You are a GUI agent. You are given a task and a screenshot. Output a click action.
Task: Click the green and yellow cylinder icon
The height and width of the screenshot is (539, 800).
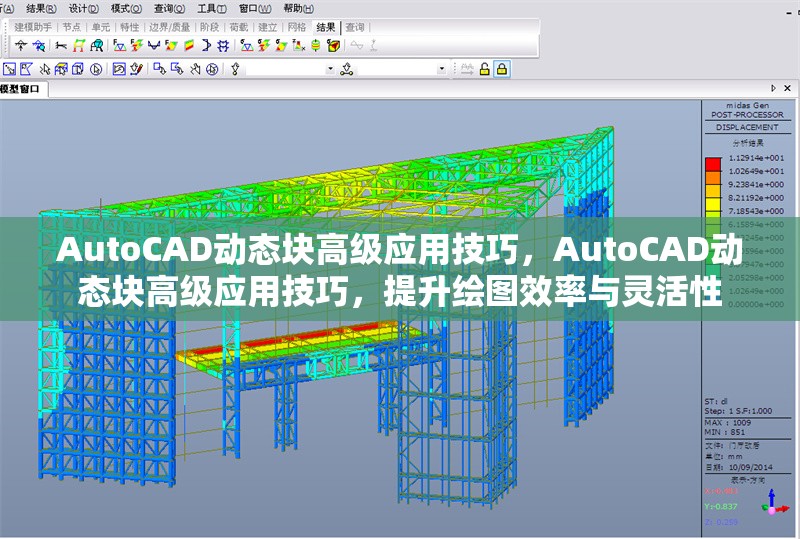click(316, 45)
